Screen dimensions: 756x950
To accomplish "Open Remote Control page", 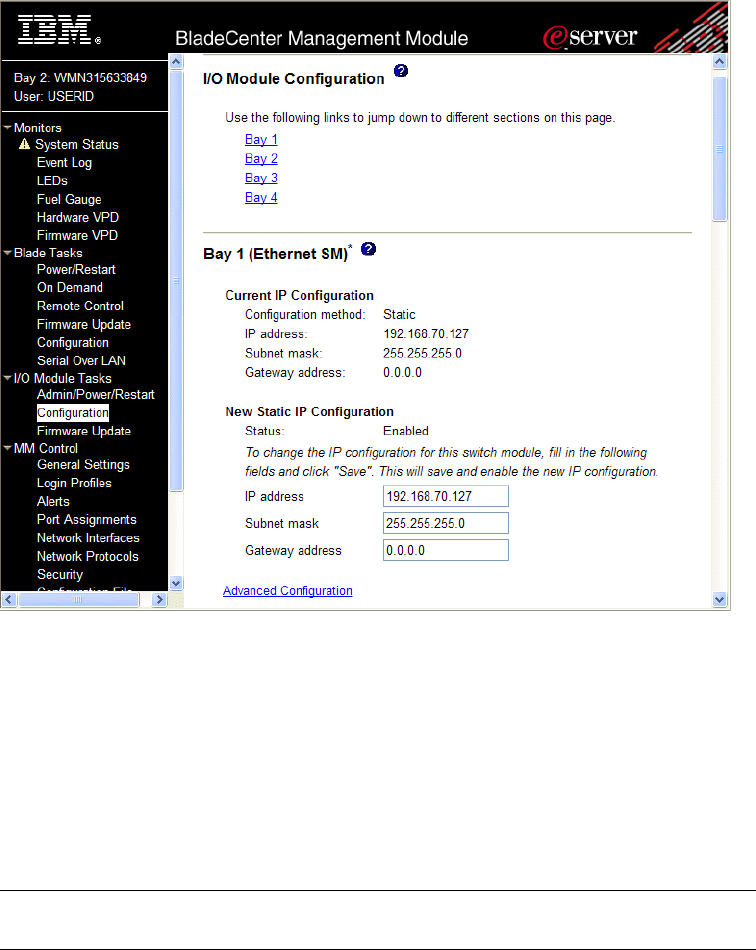I will (x=80, y=306).
